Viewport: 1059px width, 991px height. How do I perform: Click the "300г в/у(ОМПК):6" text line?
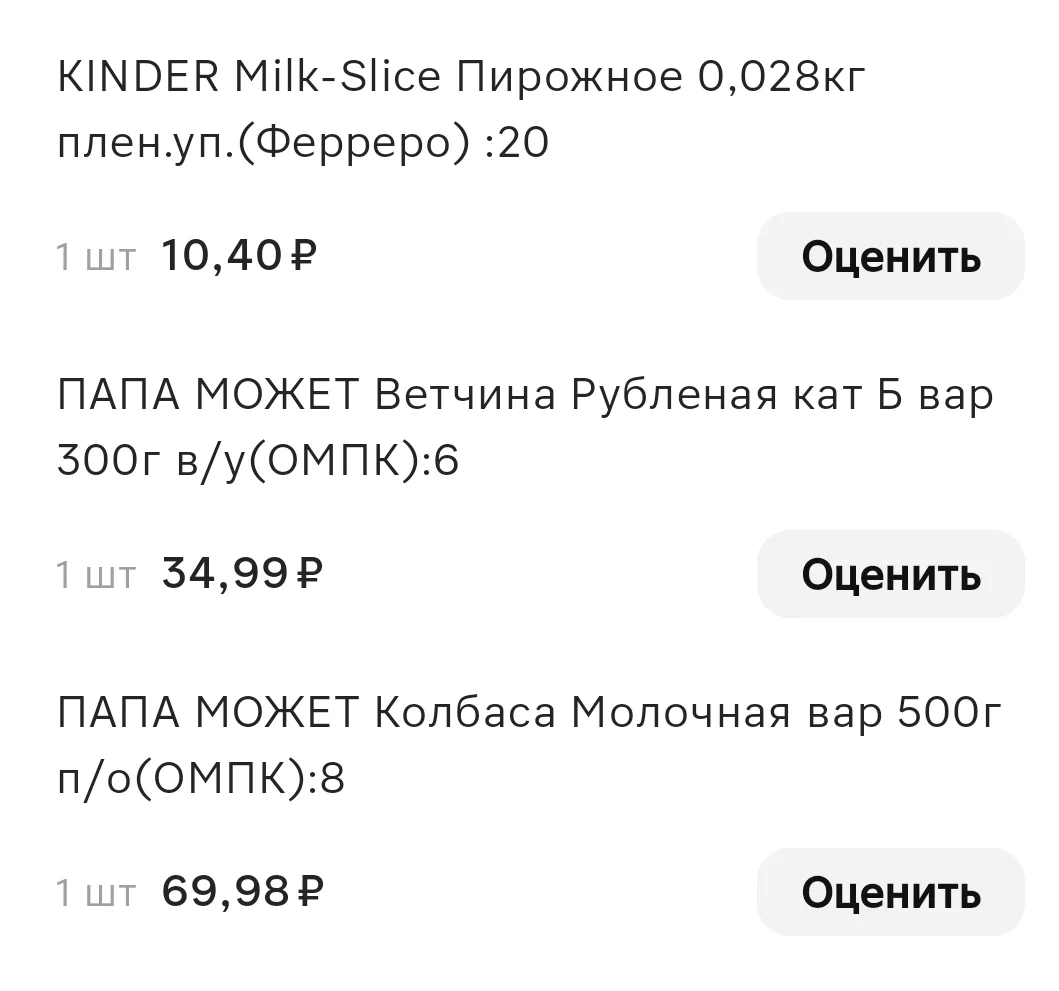[258, 461]
